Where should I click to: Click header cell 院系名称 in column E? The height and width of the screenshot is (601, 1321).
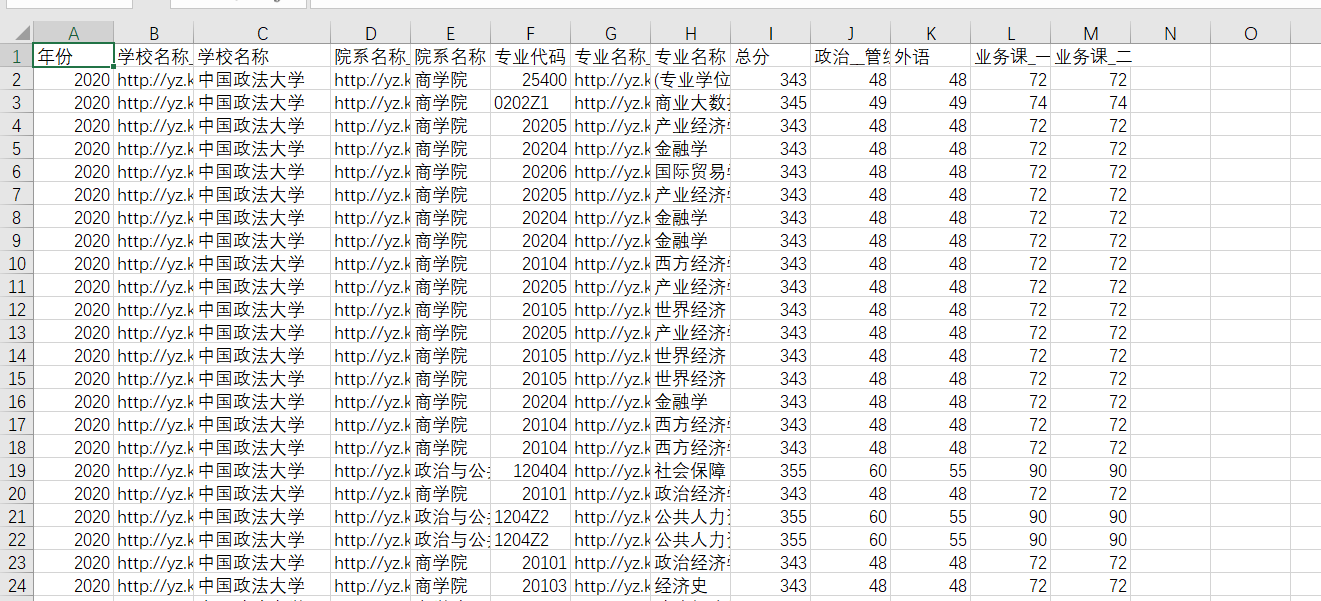point(451,56)
